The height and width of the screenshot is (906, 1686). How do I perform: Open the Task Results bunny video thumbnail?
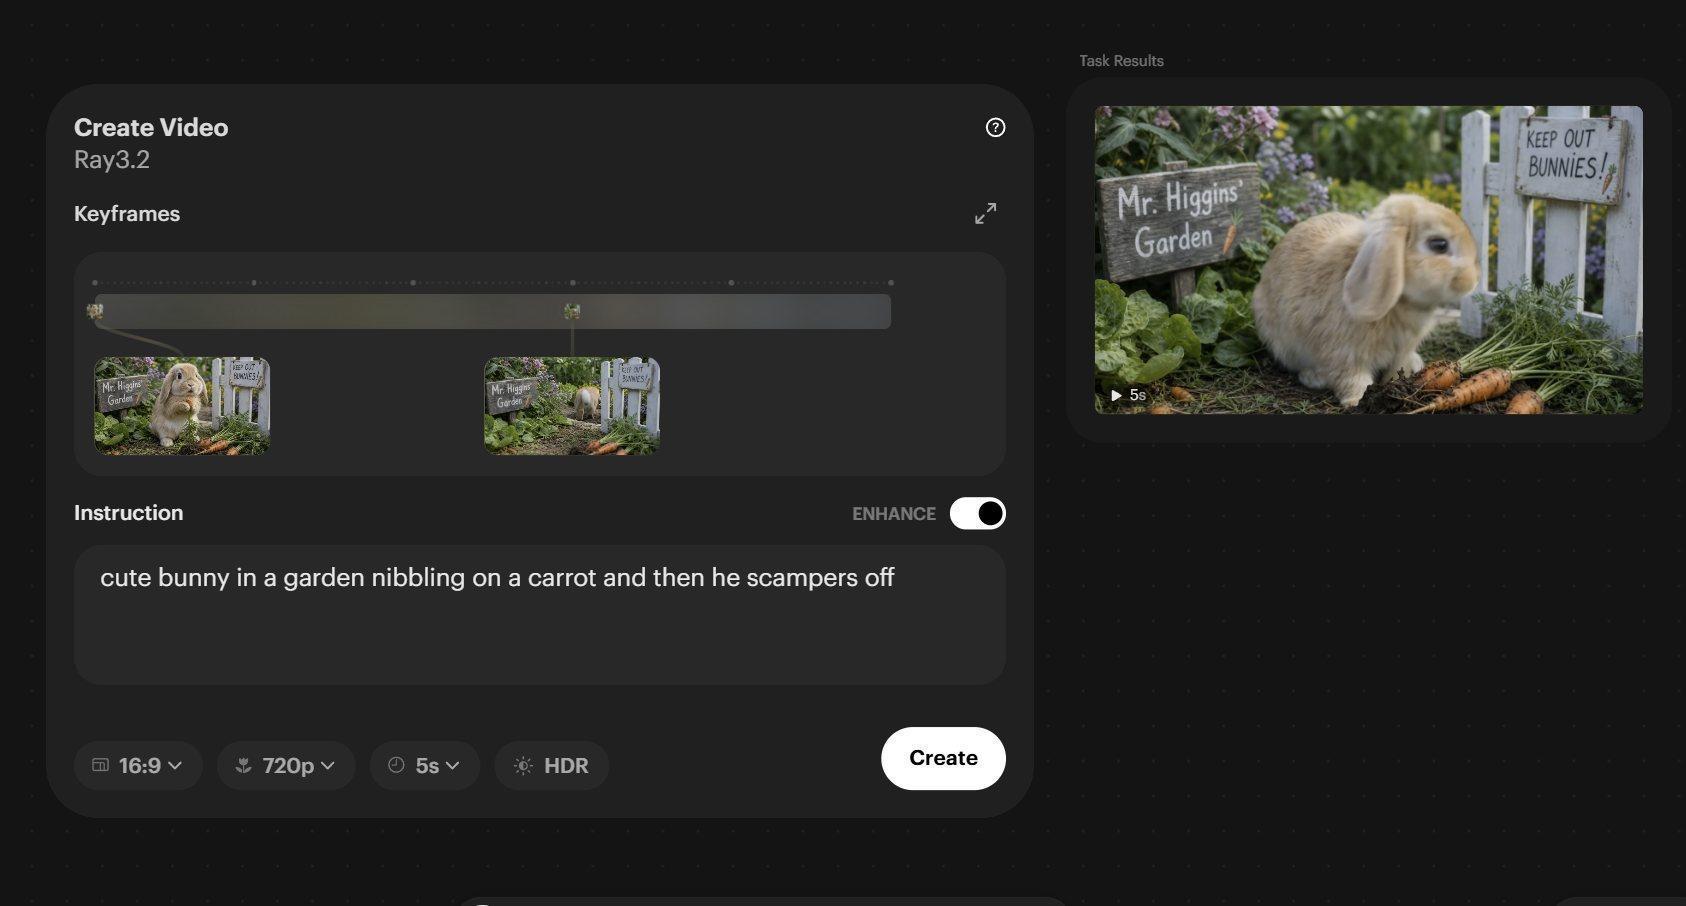tap(1368, 260)
